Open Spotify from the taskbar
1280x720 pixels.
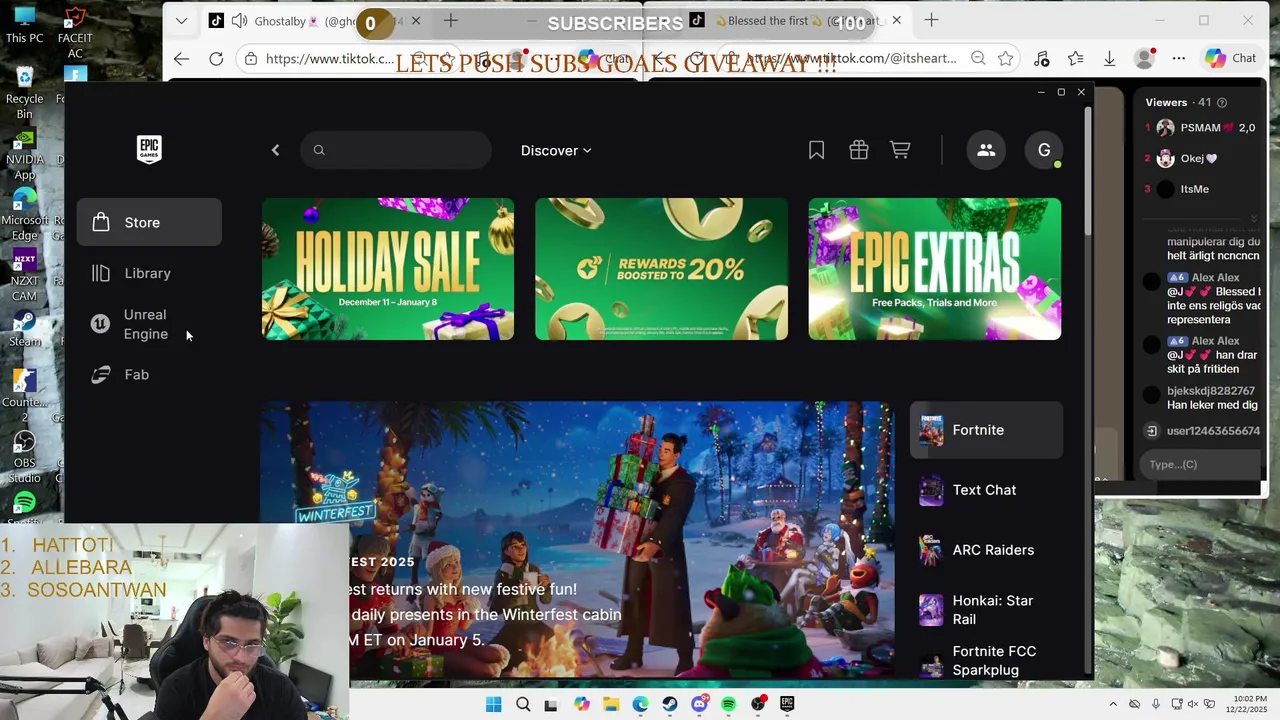(728, 704)
